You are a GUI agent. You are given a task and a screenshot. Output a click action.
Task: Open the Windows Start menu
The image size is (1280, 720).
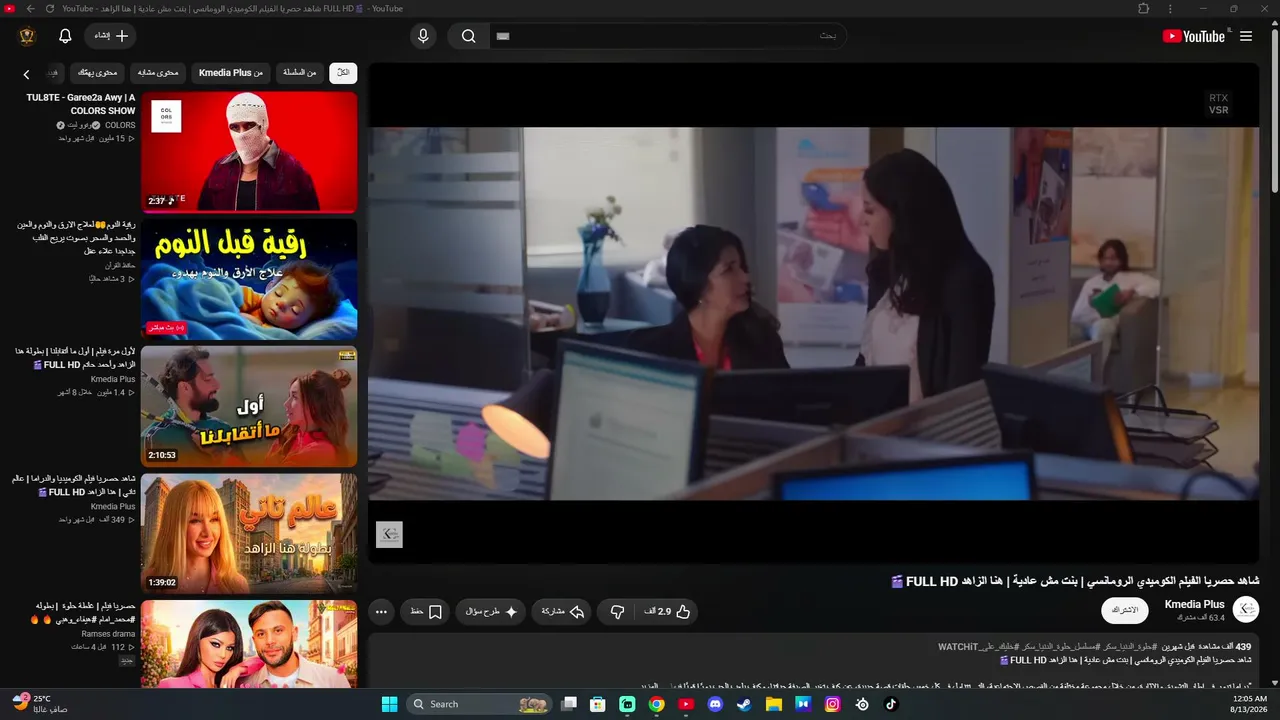pos(389,704)
